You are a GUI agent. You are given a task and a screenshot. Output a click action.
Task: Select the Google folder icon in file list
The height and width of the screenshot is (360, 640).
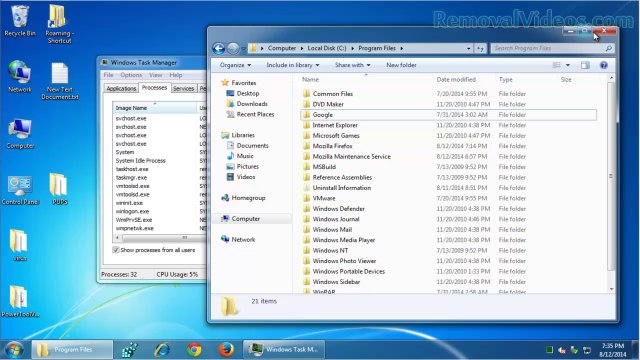pos(307,115)
